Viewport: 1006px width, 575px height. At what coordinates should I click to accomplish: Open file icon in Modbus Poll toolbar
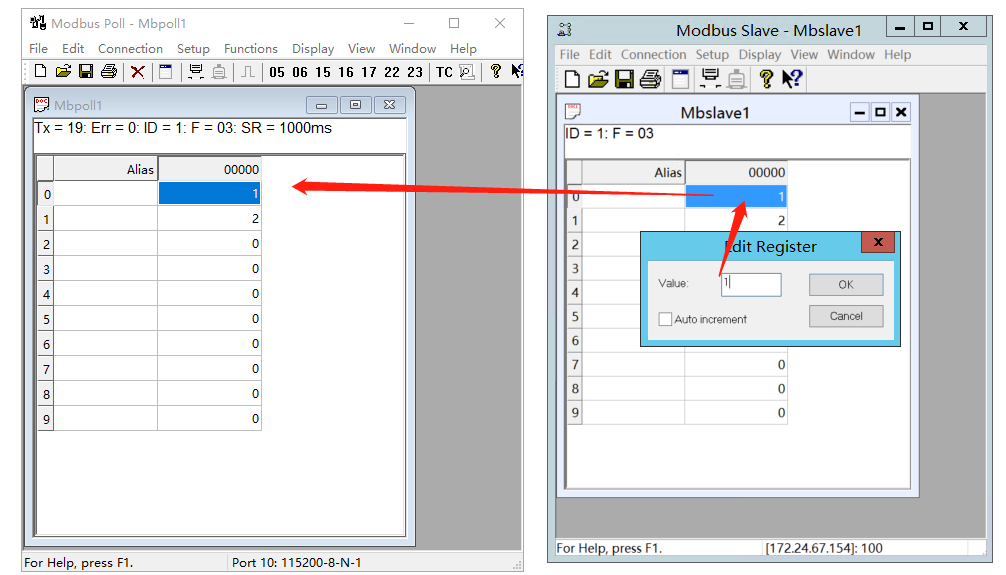click(x=63, y=72)
